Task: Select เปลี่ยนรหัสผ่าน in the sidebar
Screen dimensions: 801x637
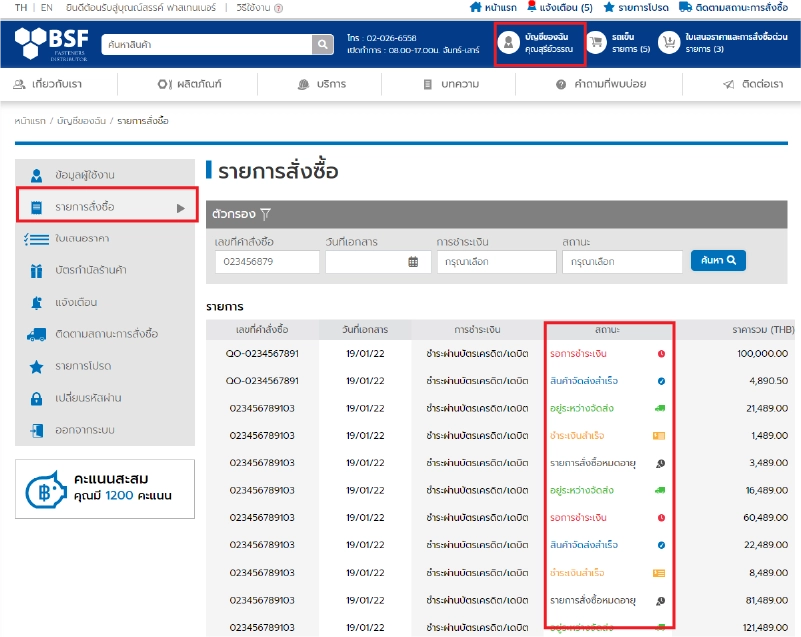Action: 89,398
